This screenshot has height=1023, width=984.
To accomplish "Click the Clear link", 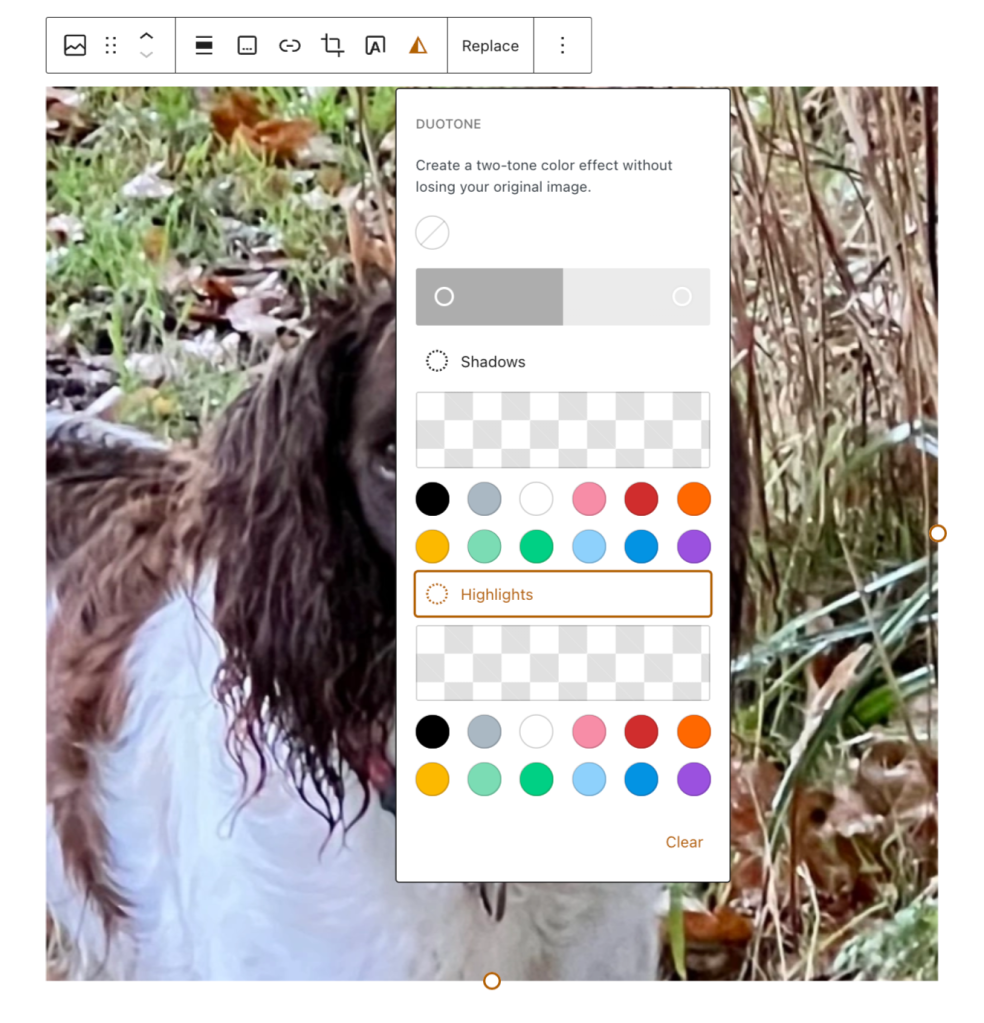I will click(x=684, y=842).
